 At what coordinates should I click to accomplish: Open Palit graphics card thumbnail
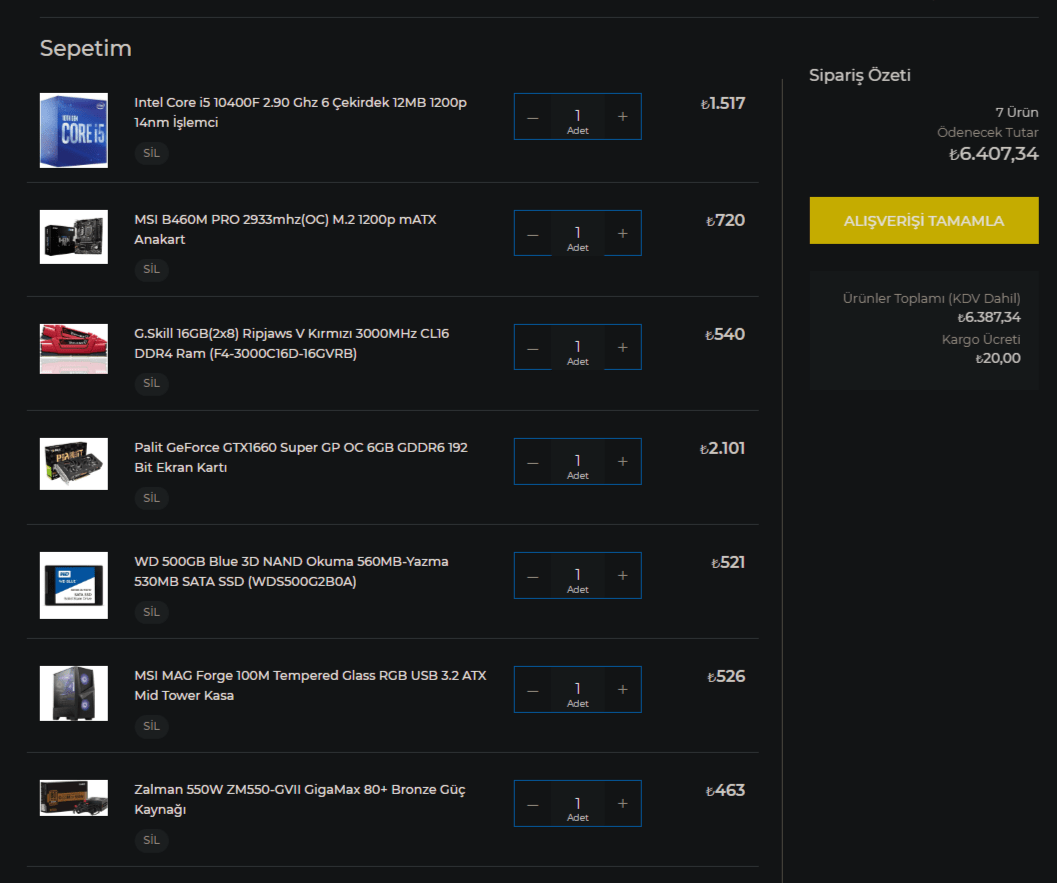[73, 464]
